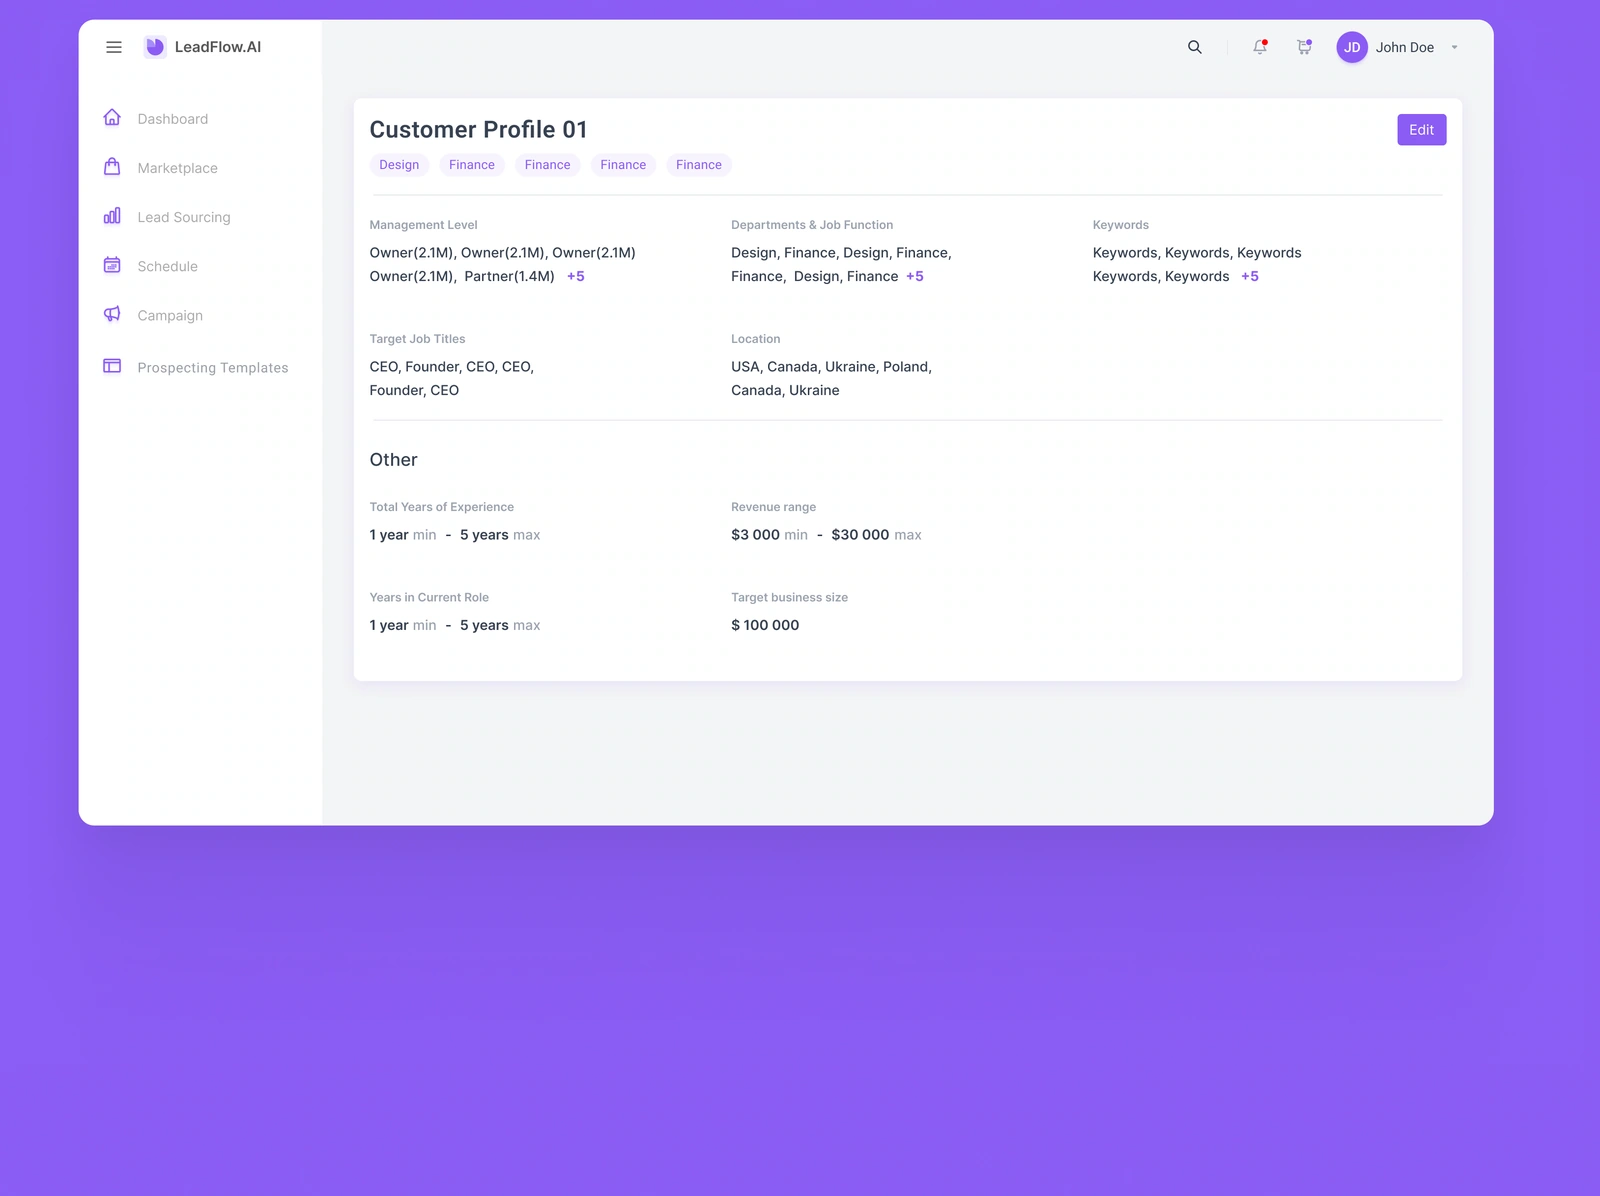Click the Design tag chip
Screen dimensions: 1600x1196
tap(399, 165)
